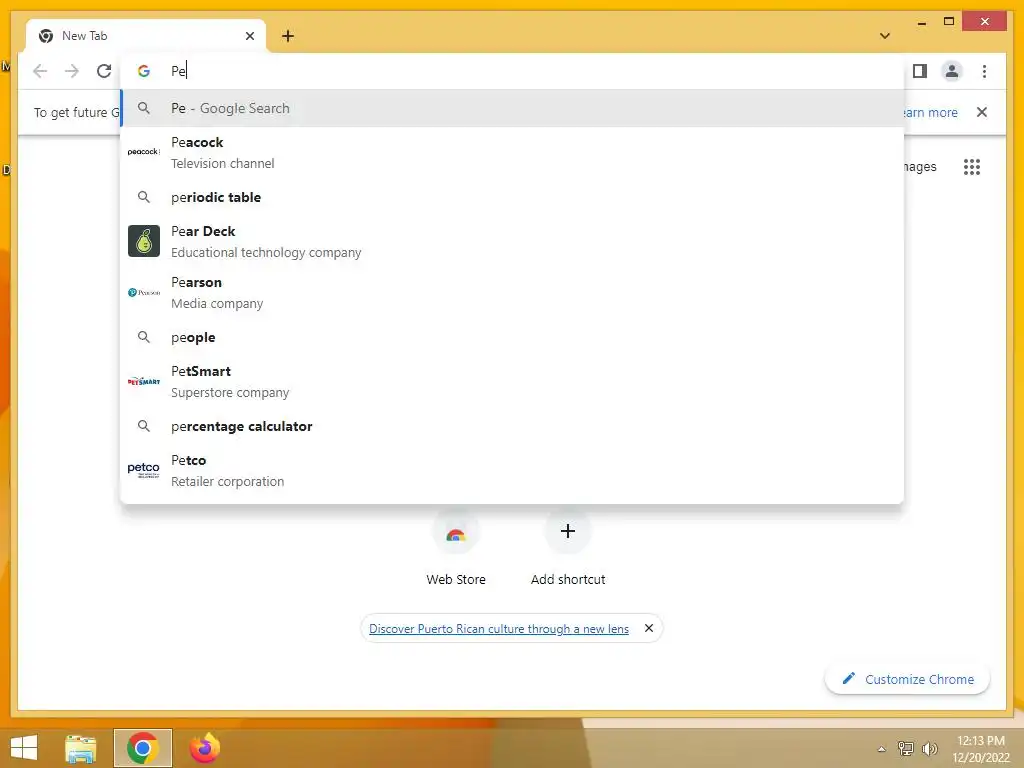Click the Petco logo icon
This screenshot has width=1024, height=768.
point(144,470)
